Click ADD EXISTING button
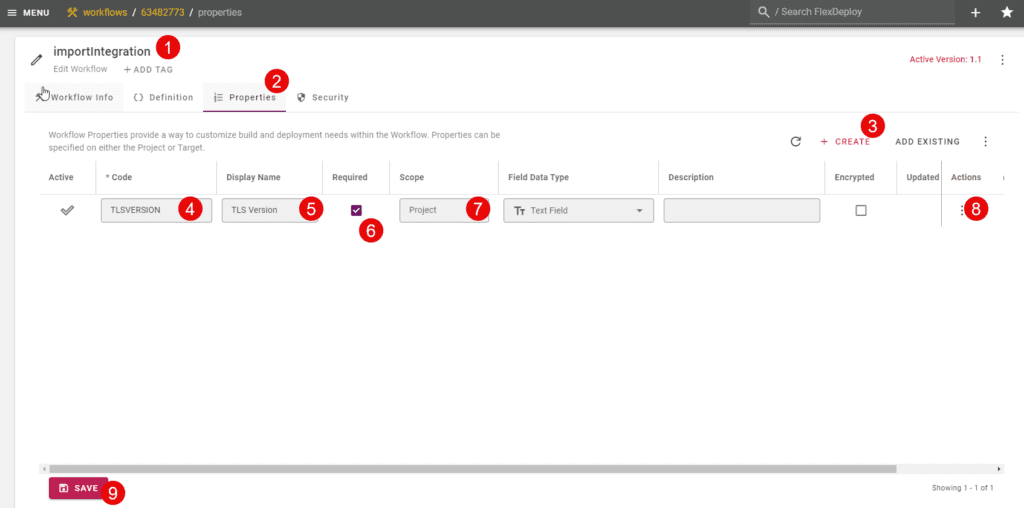 [927, 142]
